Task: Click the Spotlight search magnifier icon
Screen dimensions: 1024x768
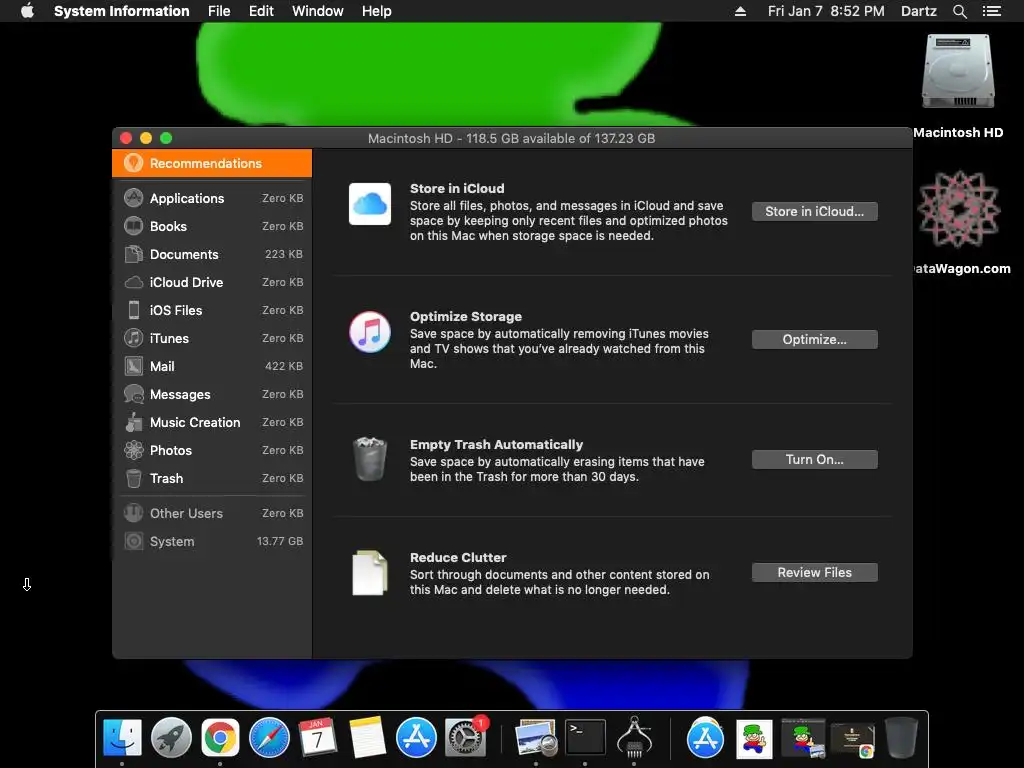Action: (x=959, y=11)
